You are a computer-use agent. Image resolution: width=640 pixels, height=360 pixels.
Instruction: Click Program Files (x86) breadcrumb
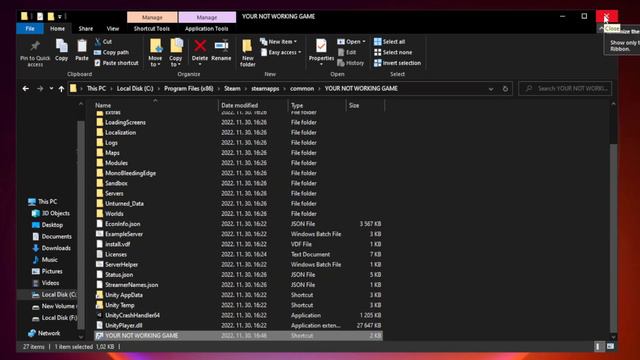(189, 89)
